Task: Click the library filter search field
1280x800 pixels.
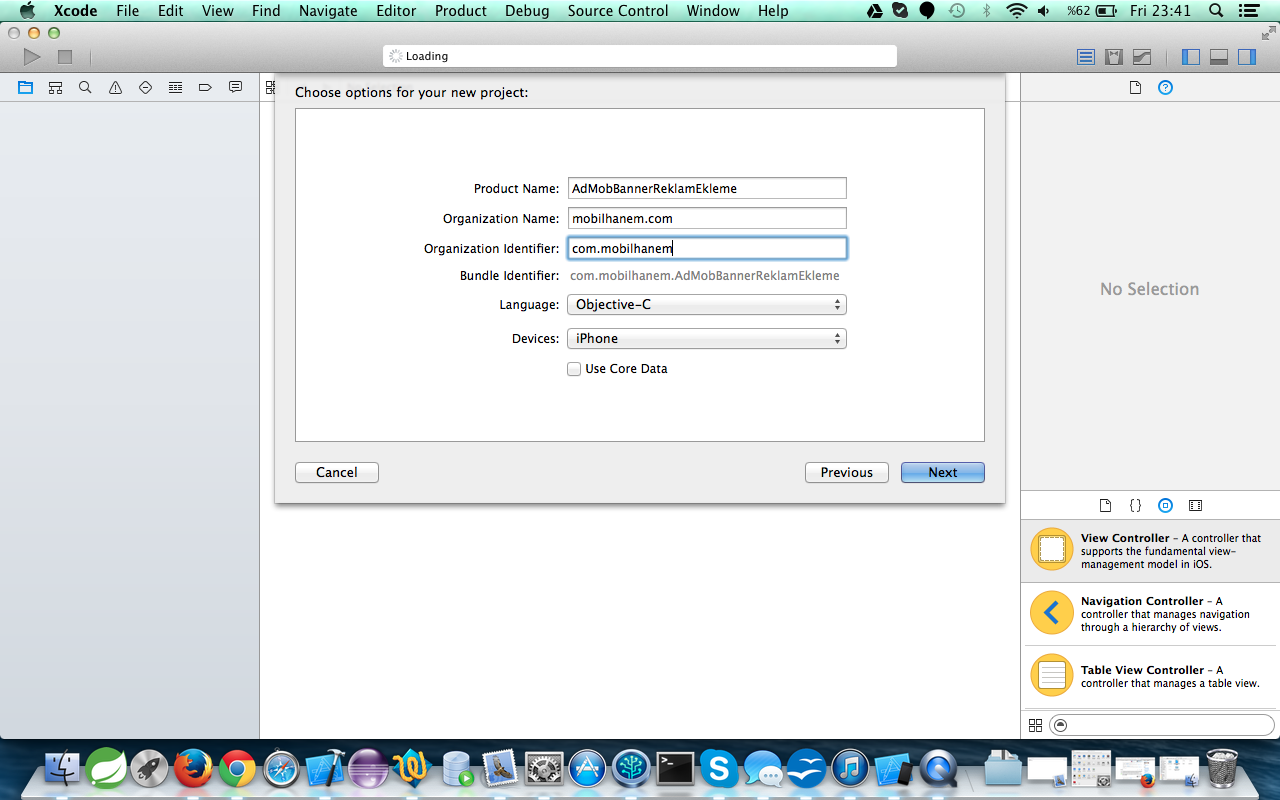Action: click(x=1162, y=725)
